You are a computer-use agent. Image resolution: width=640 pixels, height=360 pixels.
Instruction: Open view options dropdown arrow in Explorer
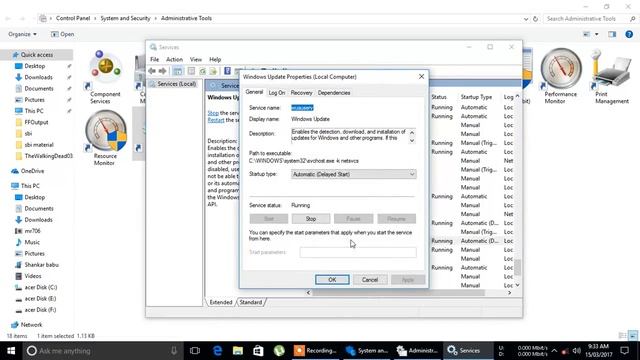pos(596,34)
